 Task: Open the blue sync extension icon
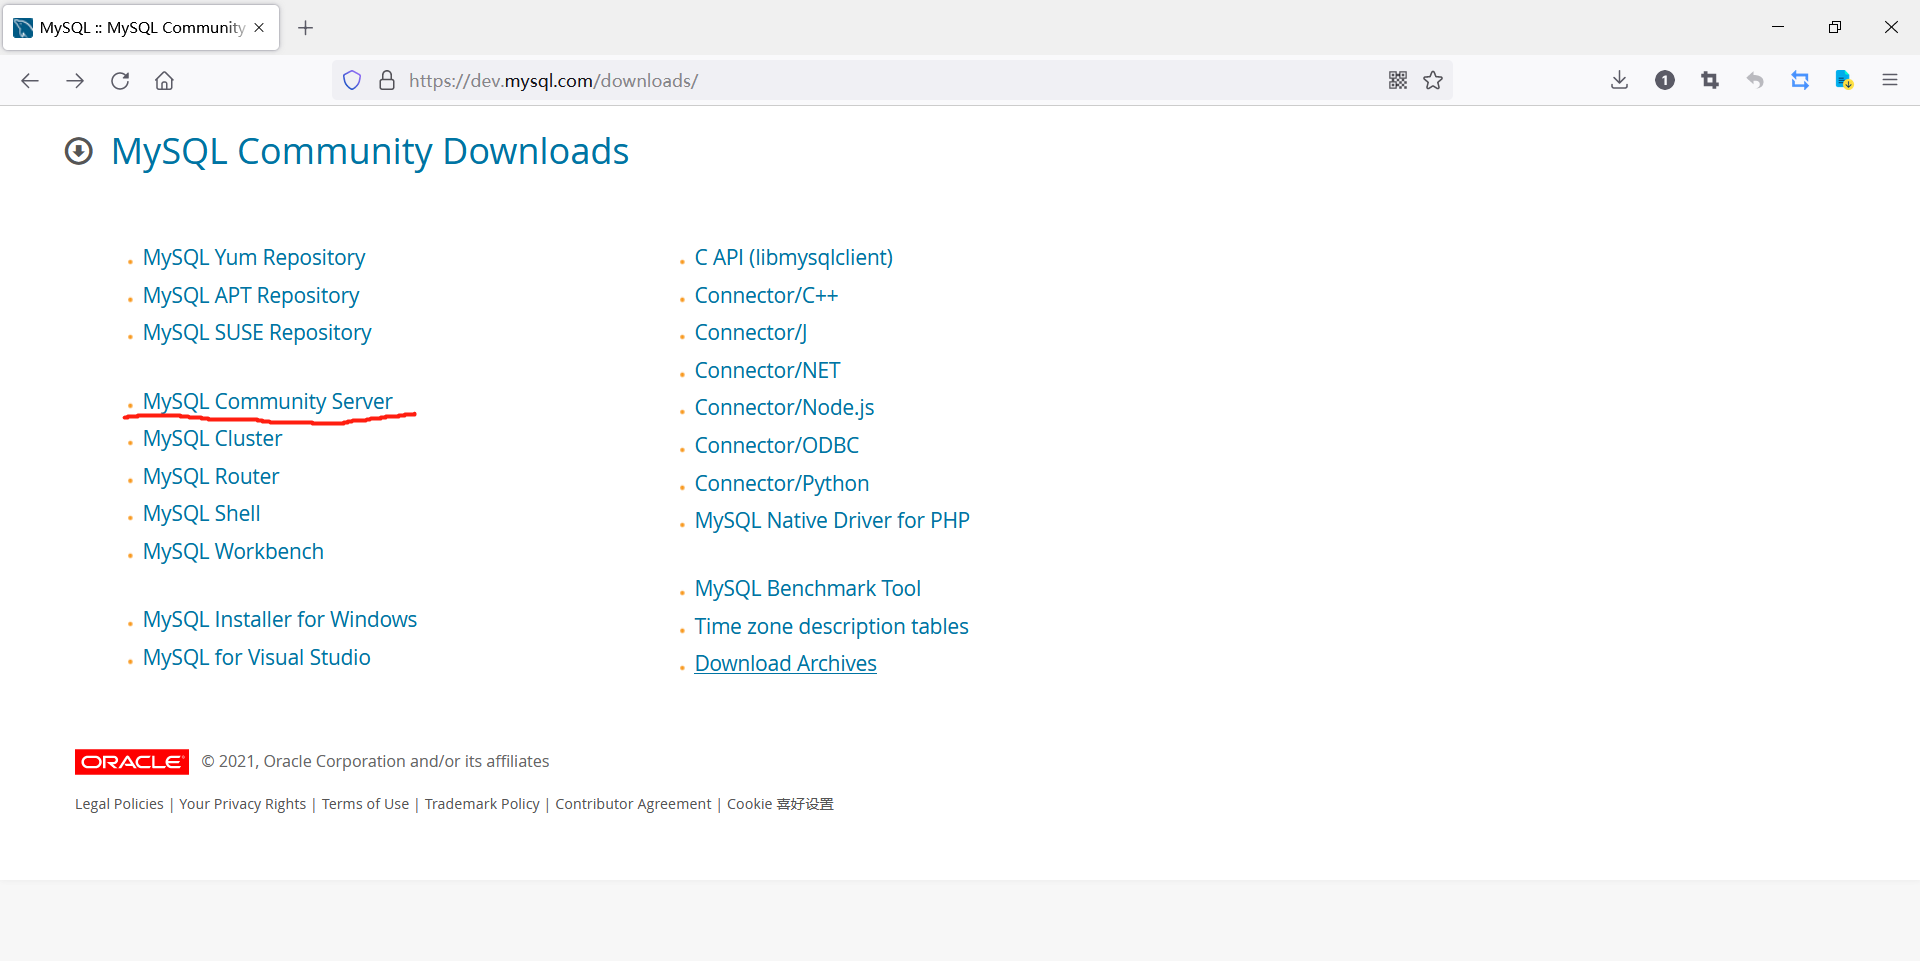click(1800, 81)
